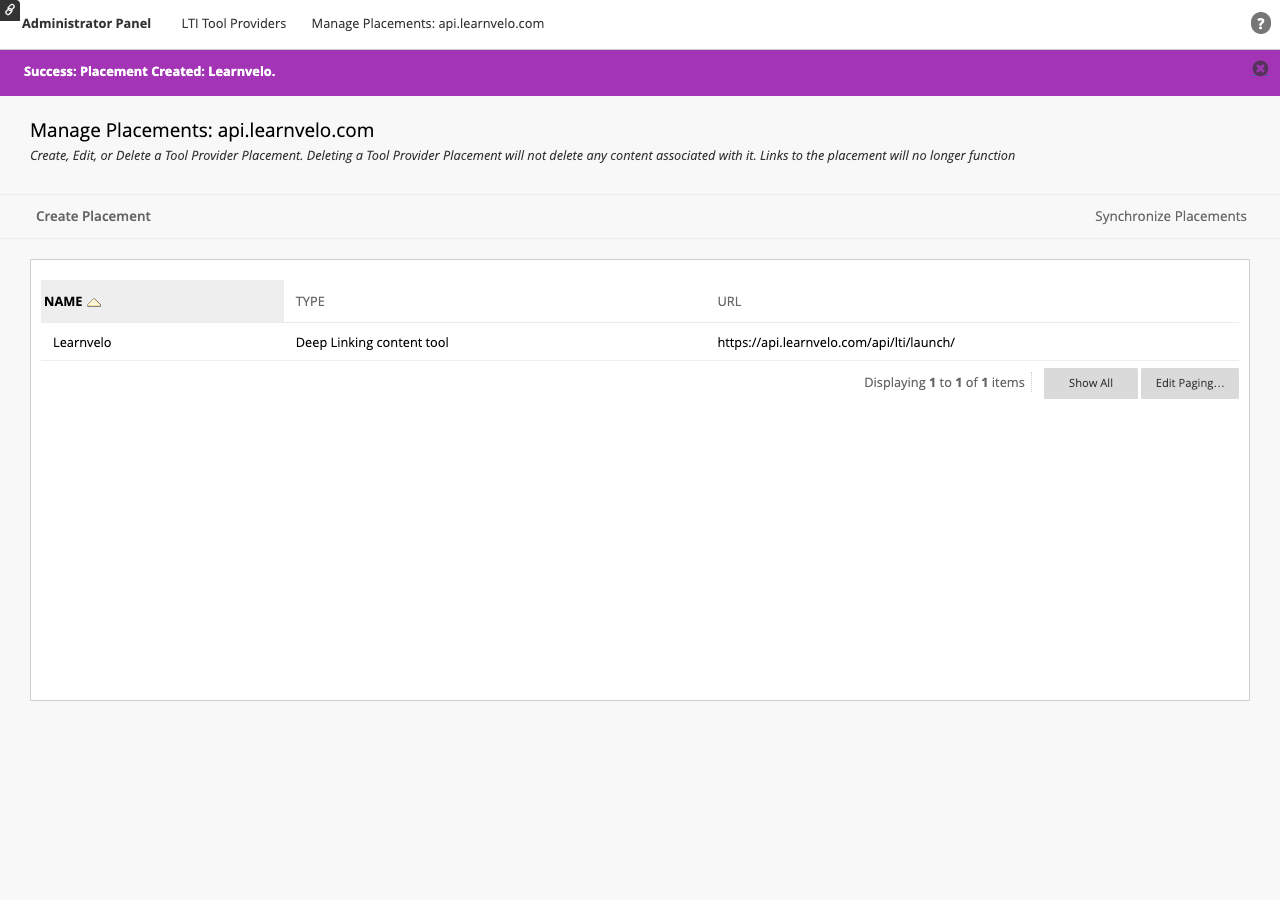Click the Deep Linking content tool cell
The width and height of the screenshot is (1280, 900).
[x=372, y=342]
